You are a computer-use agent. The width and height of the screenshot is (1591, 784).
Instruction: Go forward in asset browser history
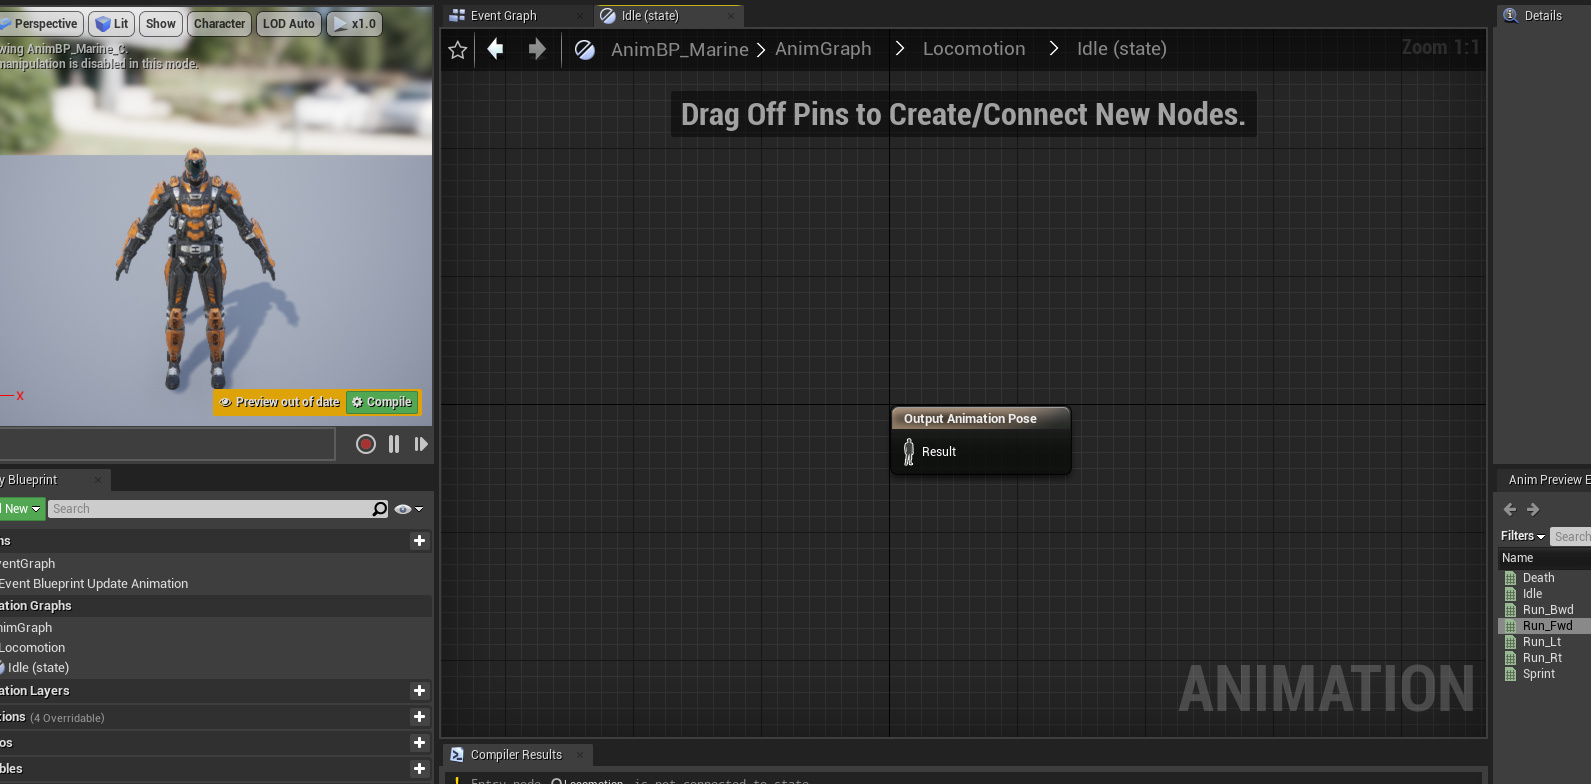coord(1533,510)
